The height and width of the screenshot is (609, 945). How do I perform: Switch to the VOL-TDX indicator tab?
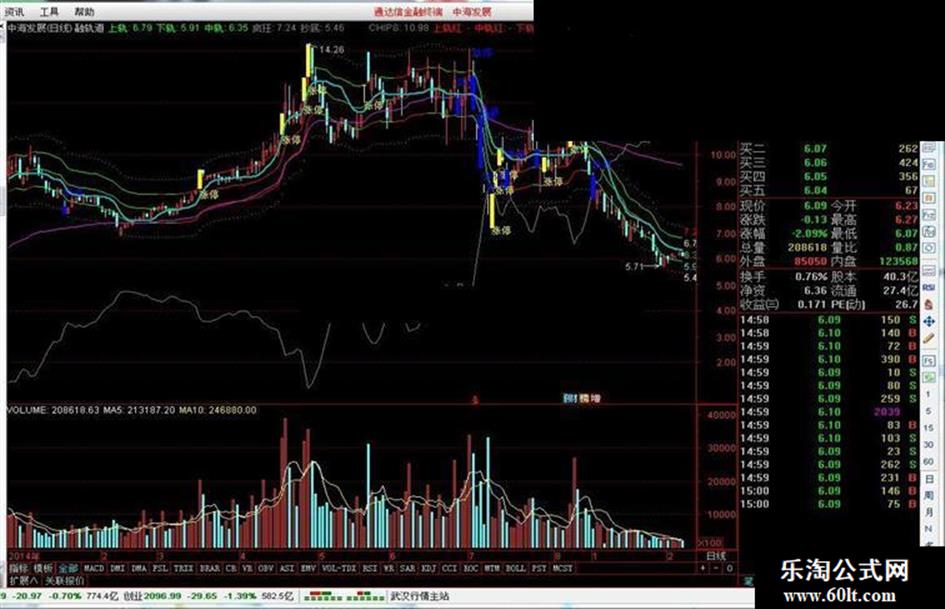click(x=339, y=568)
